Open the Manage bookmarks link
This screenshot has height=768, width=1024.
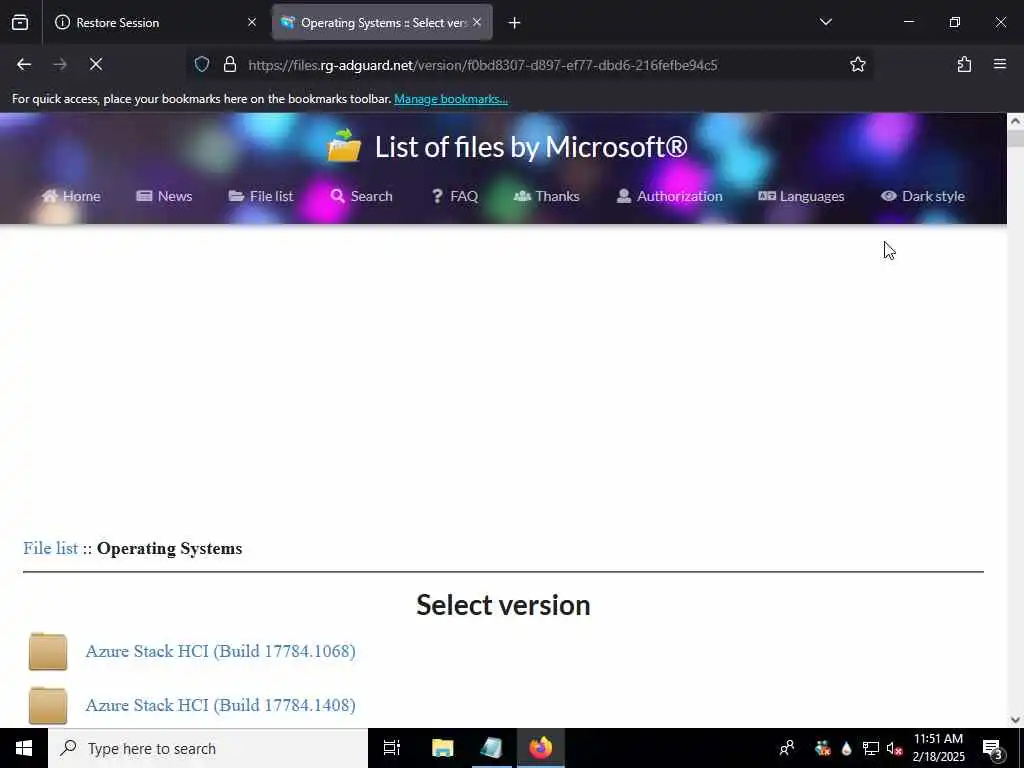(451, 99)
